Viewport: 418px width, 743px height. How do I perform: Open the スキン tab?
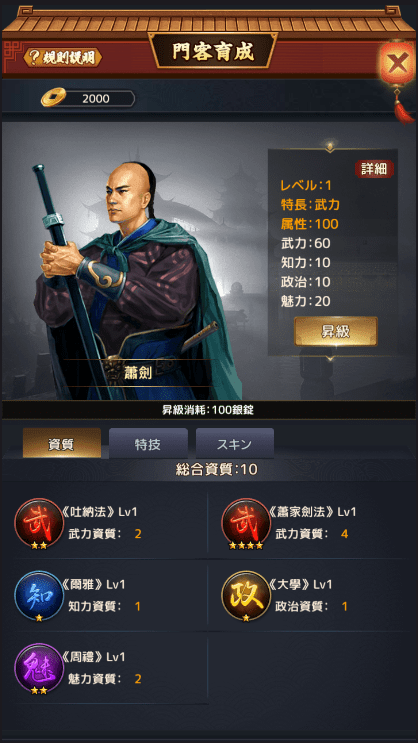(x=235, y=444)
